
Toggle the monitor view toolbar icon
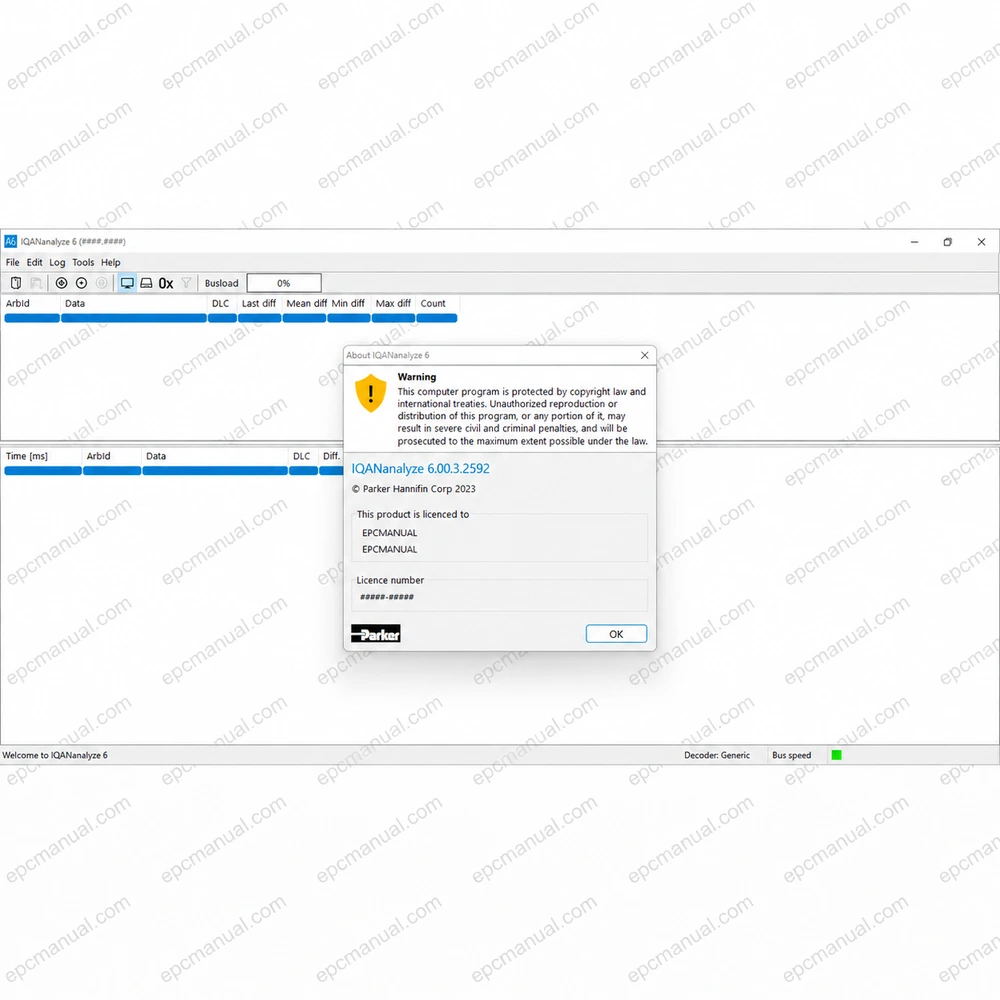[x=127, y=283]
